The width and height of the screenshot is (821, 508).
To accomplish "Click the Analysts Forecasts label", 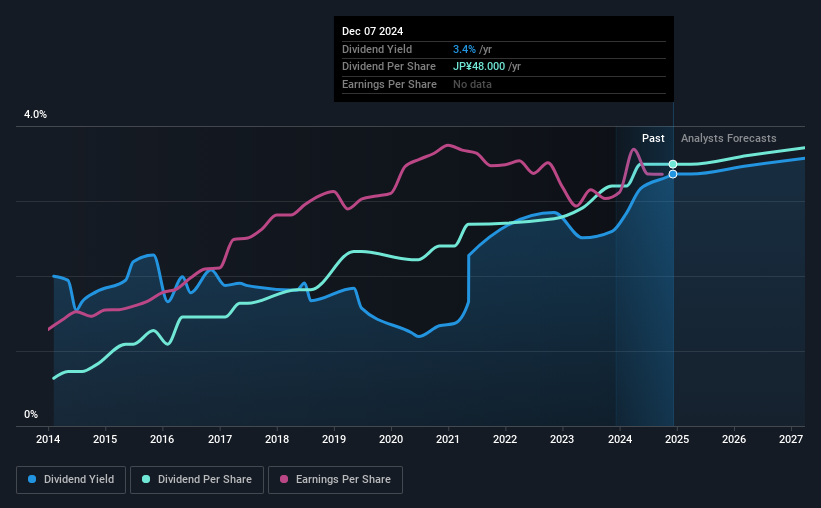I will [x=728, y=138].
